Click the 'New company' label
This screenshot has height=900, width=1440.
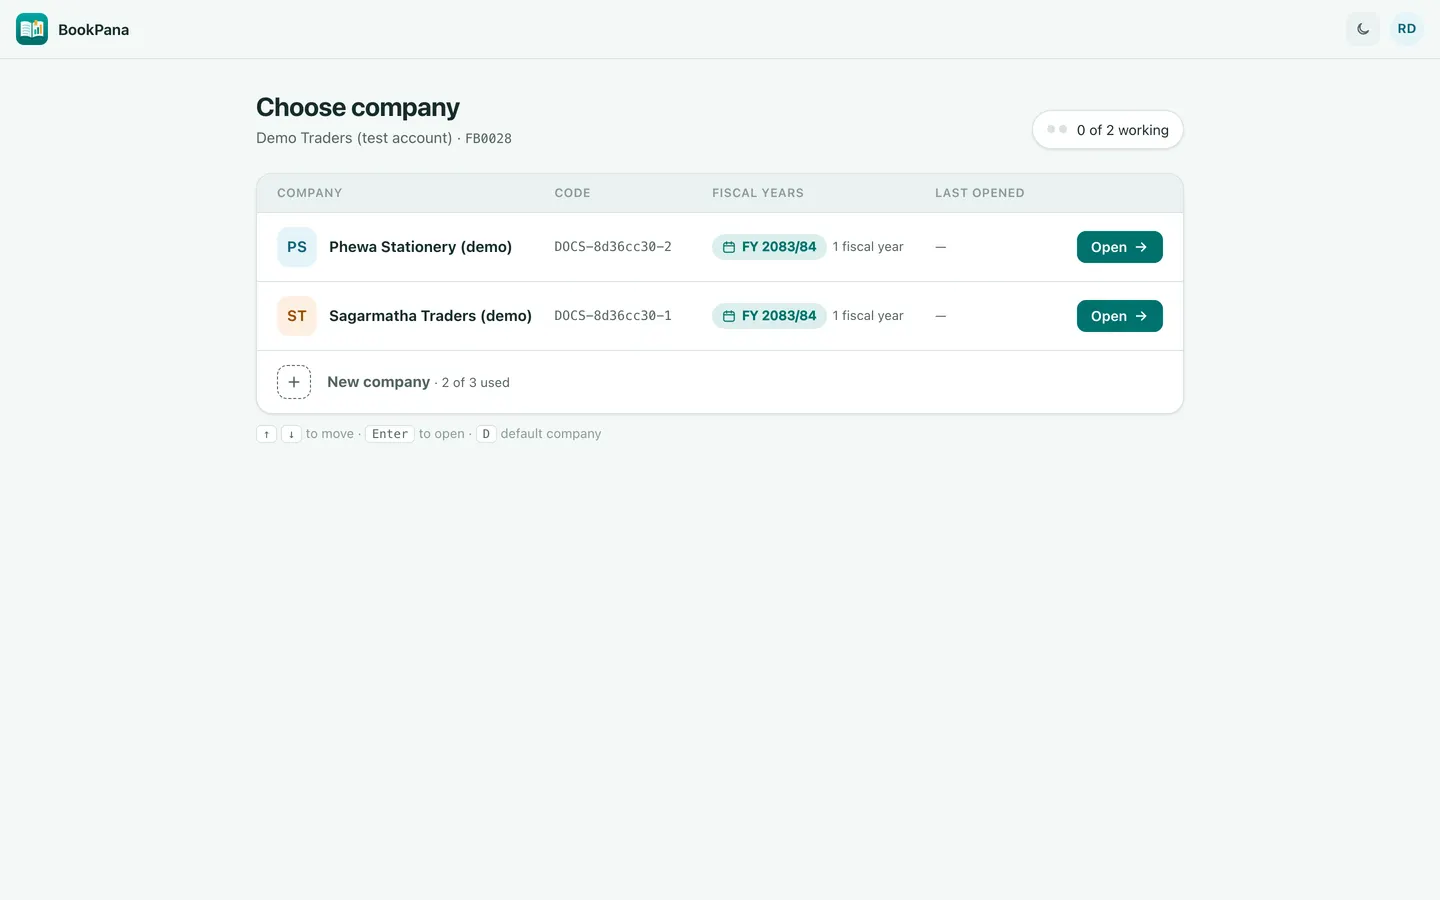378,382
